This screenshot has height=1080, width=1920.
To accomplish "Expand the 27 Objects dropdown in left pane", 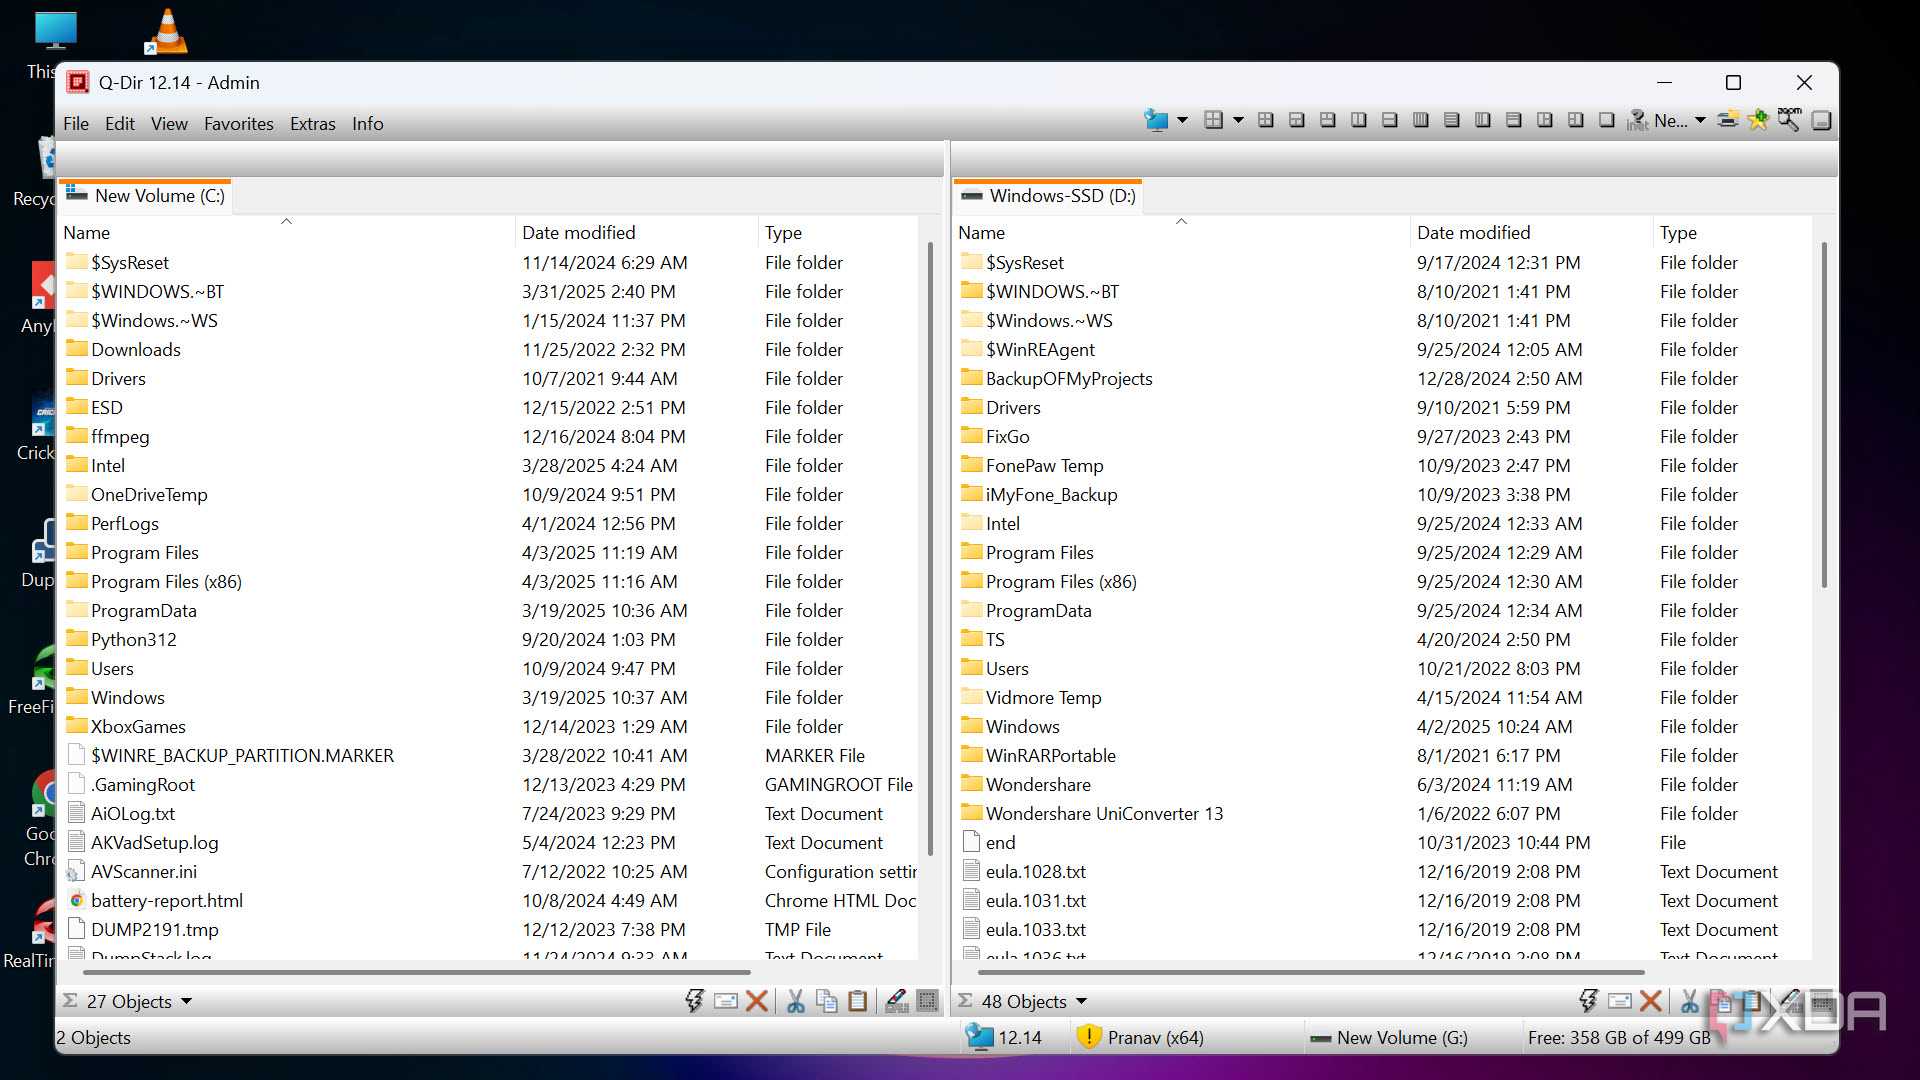I will [186, 1001].
